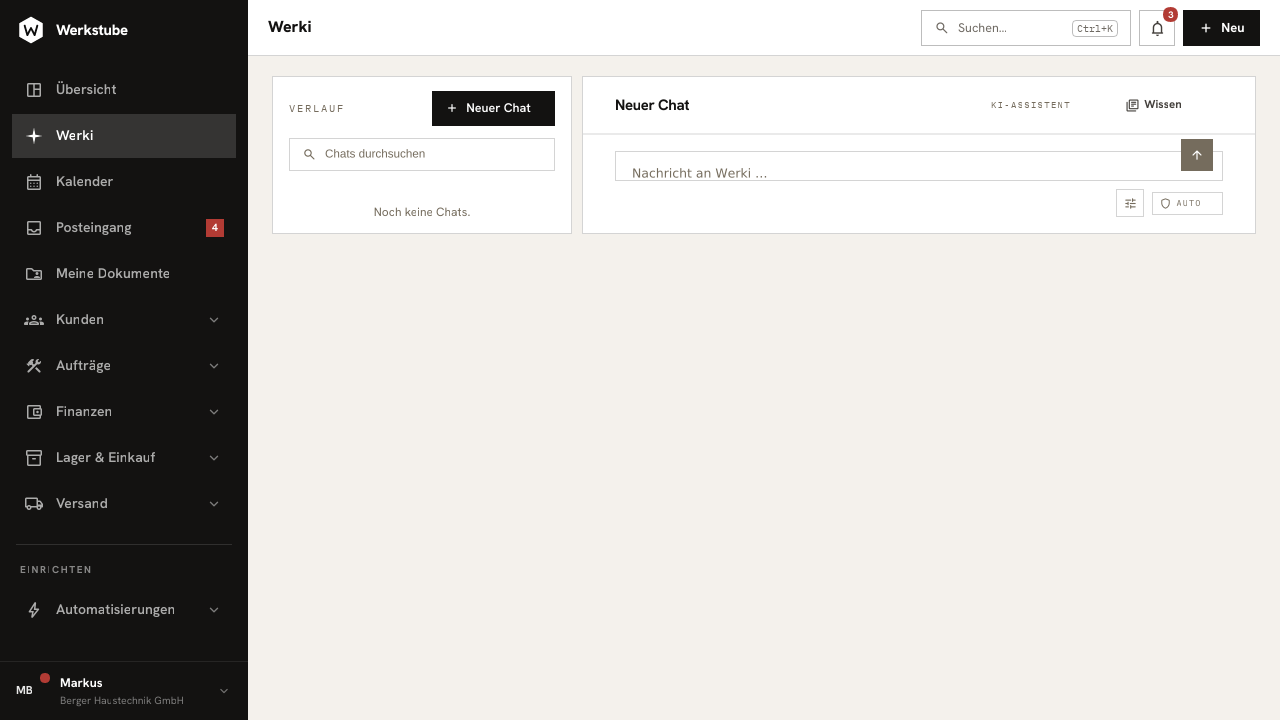Expand the Automatisierungen chevron
1280x720 pixels.
(x=214, y=610)
